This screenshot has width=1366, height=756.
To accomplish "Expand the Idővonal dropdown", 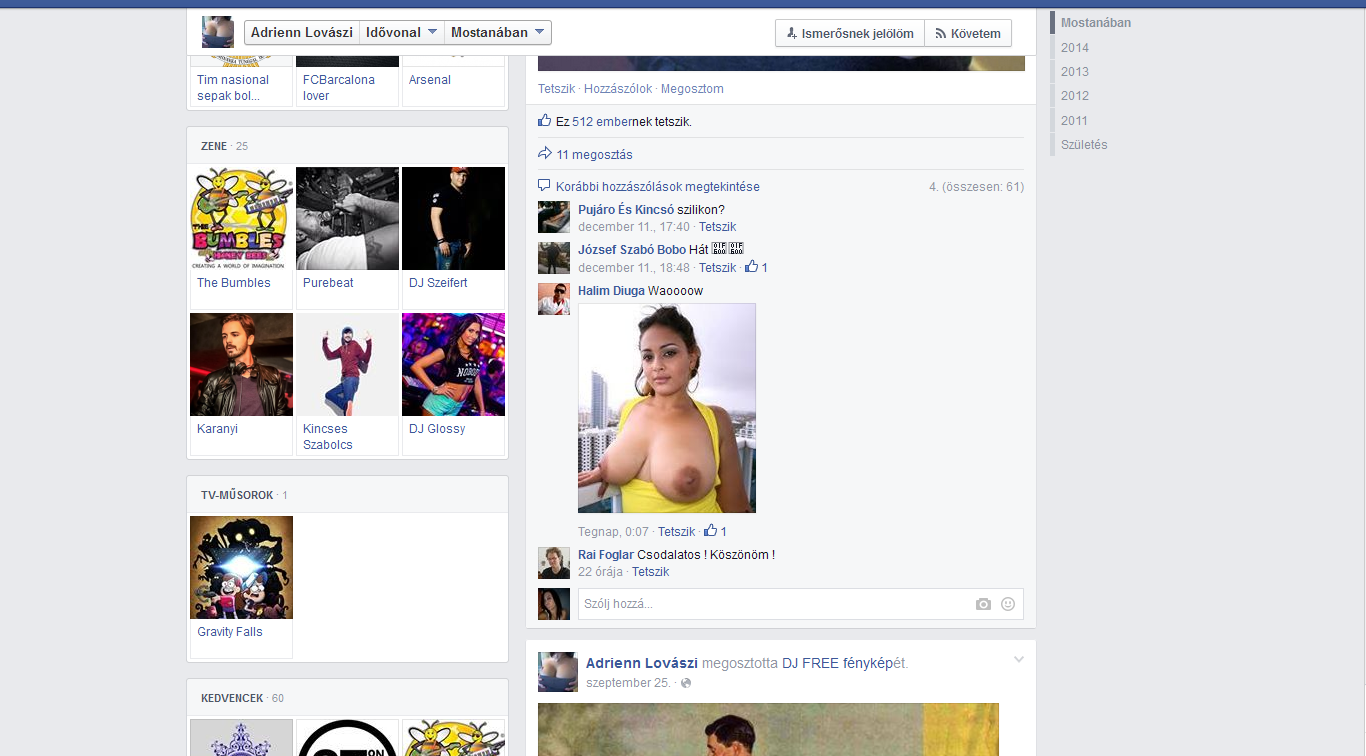I will click(401, 32).
